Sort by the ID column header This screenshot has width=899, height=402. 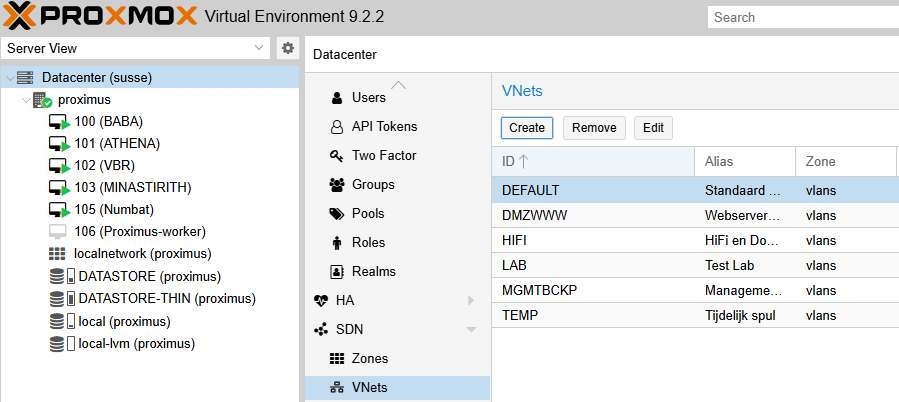pyautogui.click(x=593, y=162)
